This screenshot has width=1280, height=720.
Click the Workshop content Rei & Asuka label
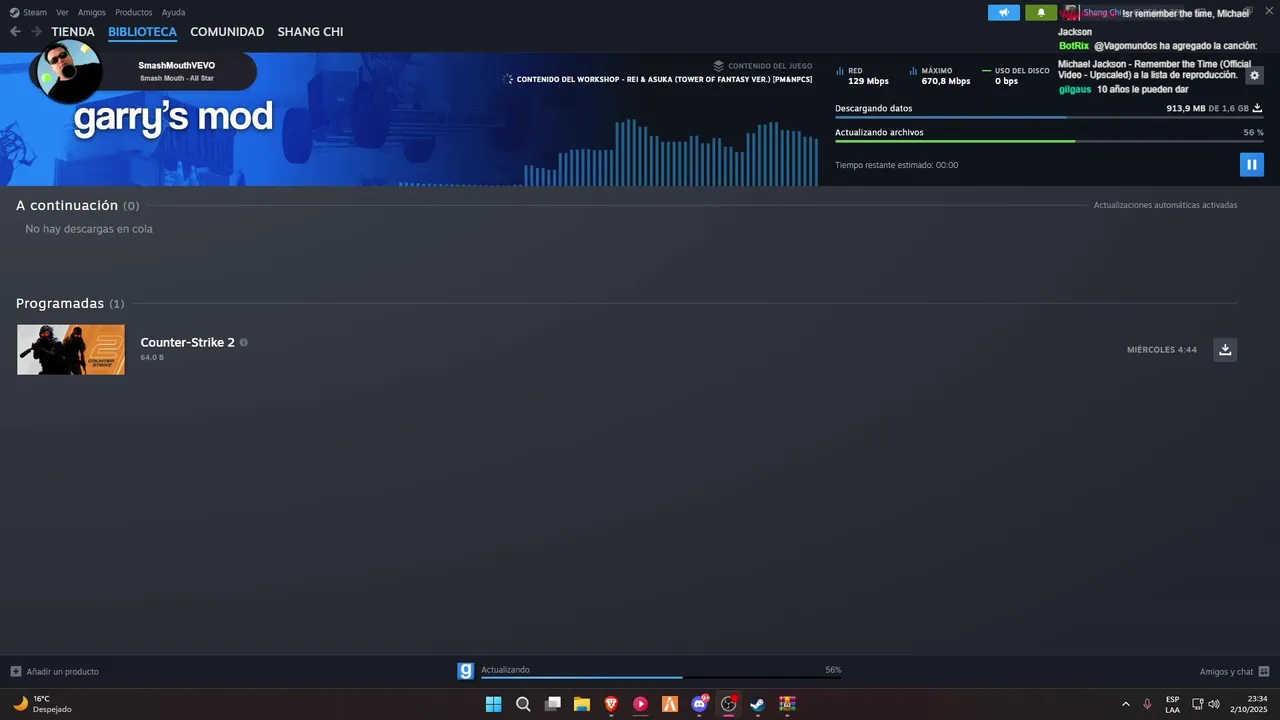(664, 79)
